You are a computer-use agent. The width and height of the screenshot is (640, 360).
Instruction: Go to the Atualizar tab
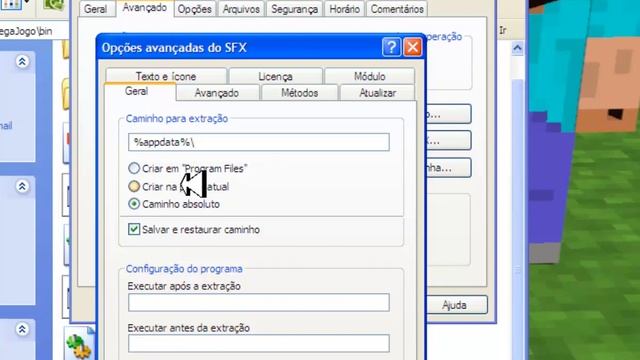[x=377, y=93]
